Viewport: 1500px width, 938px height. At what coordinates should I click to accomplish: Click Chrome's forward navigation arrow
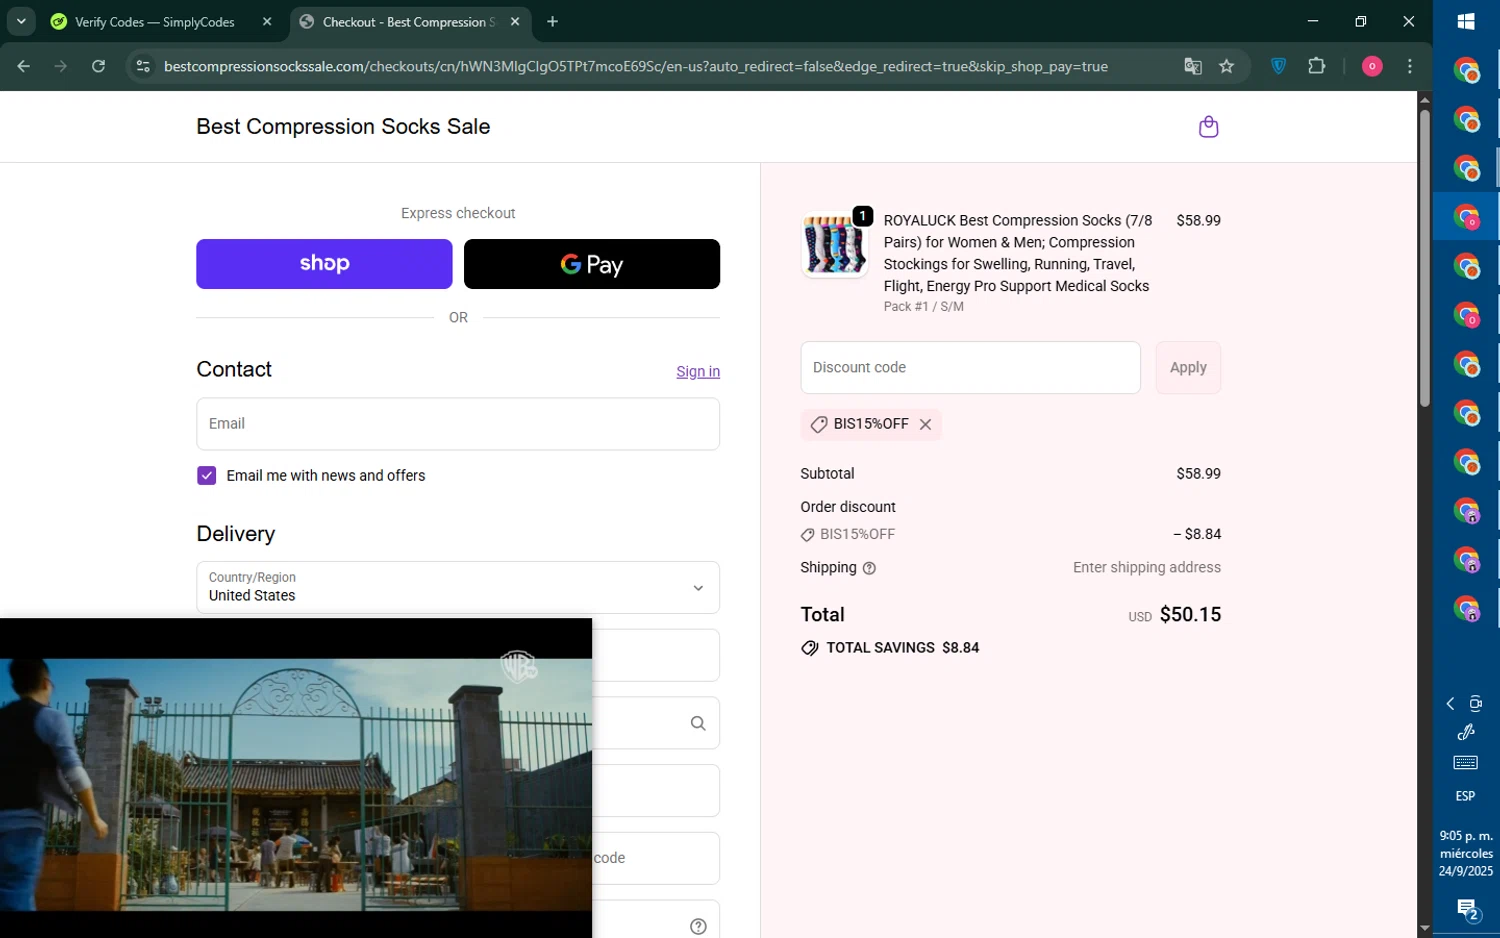pos(61,66)
